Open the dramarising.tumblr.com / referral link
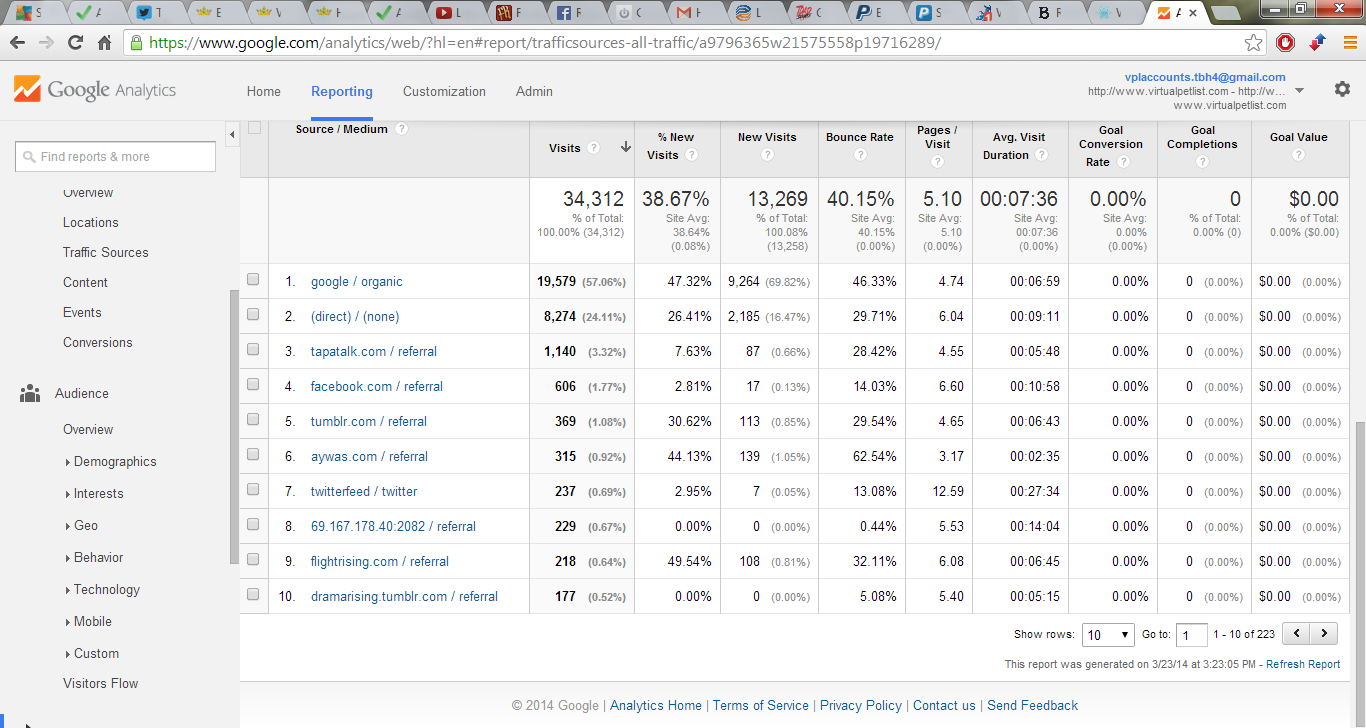This screenshot has width=1366, height=728. [404, 596]
